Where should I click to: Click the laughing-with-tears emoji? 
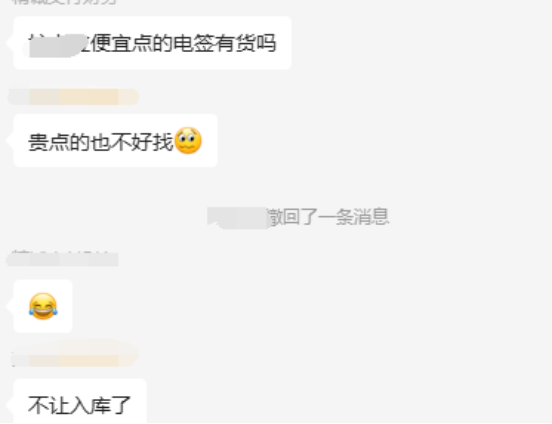point(43,306)
